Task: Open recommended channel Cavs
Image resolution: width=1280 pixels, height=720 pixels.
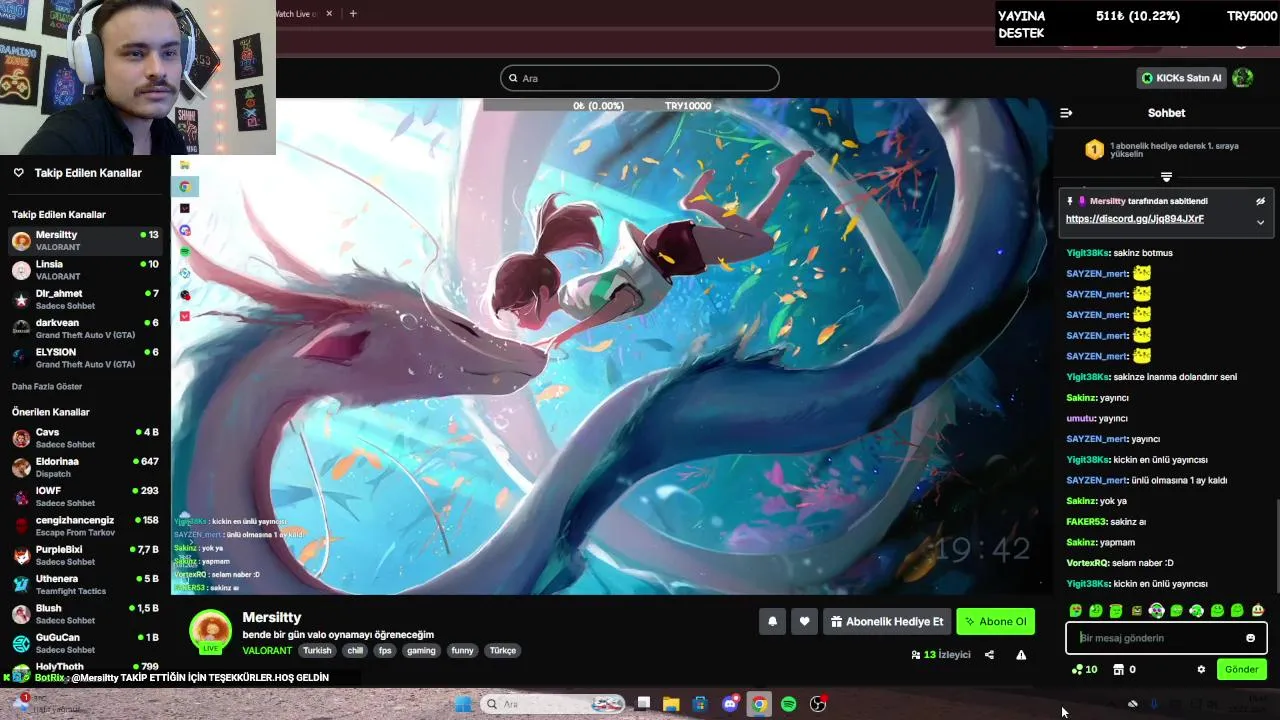Action: click(85, 438)
